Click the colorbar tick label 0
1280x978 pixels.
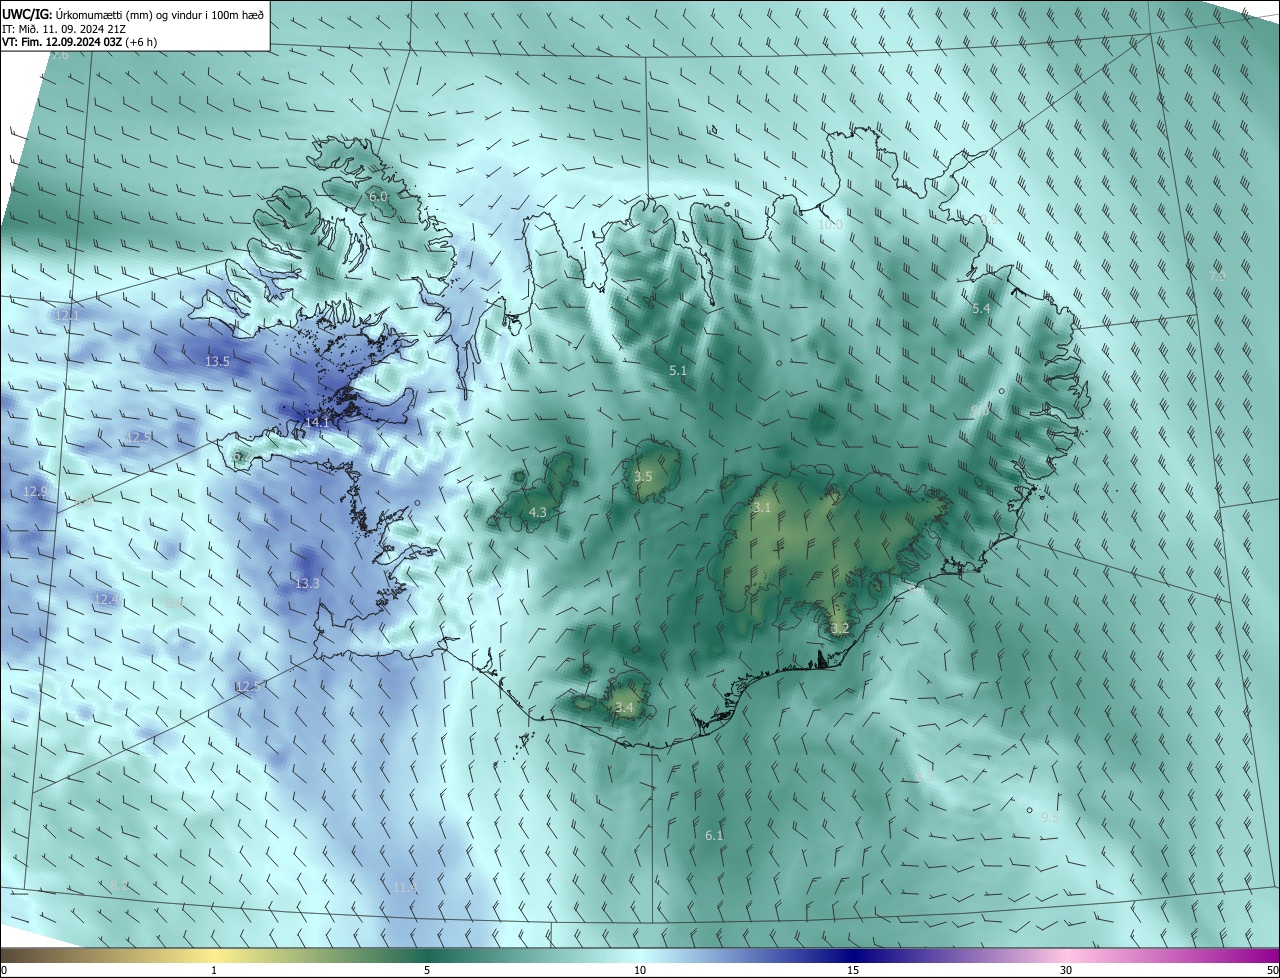(4, 971)
